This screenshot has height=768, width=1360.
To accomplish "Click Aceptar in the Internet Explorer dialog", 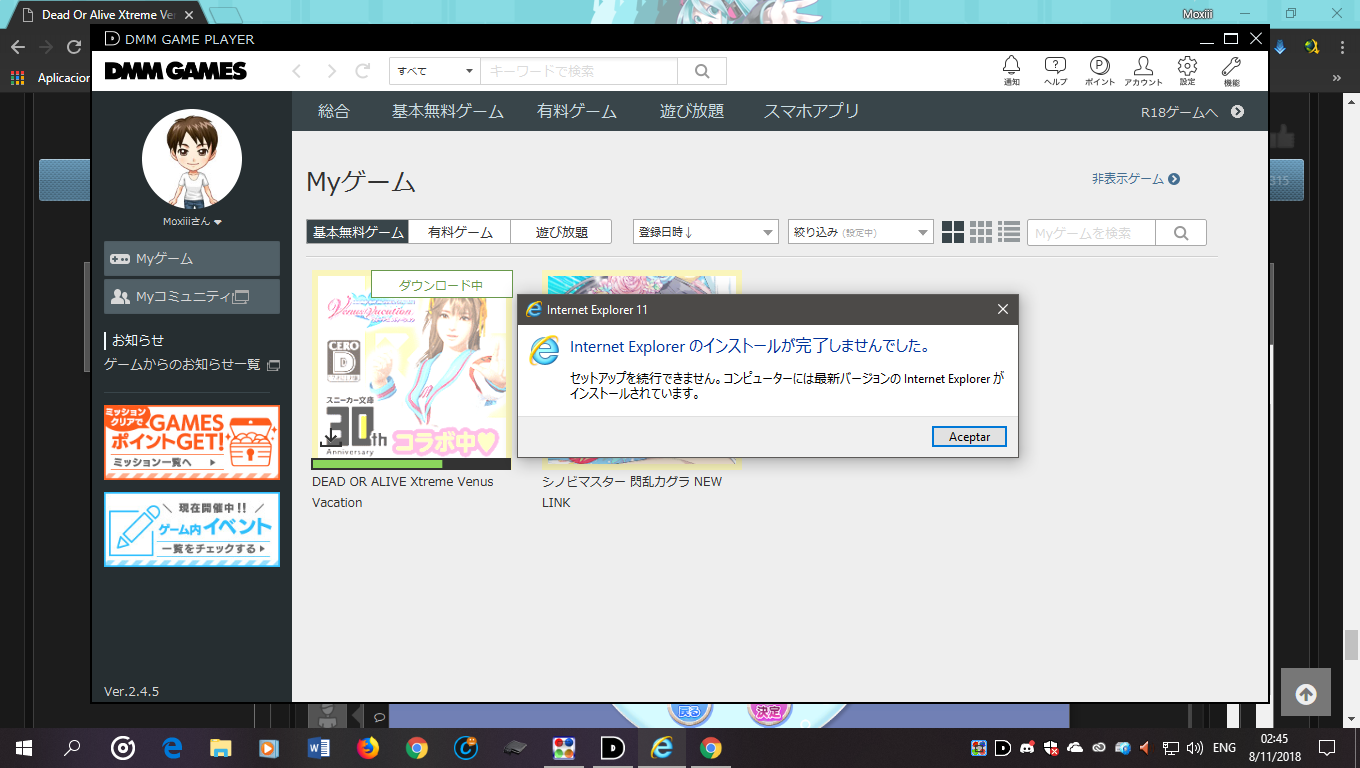I will [969, 437].
